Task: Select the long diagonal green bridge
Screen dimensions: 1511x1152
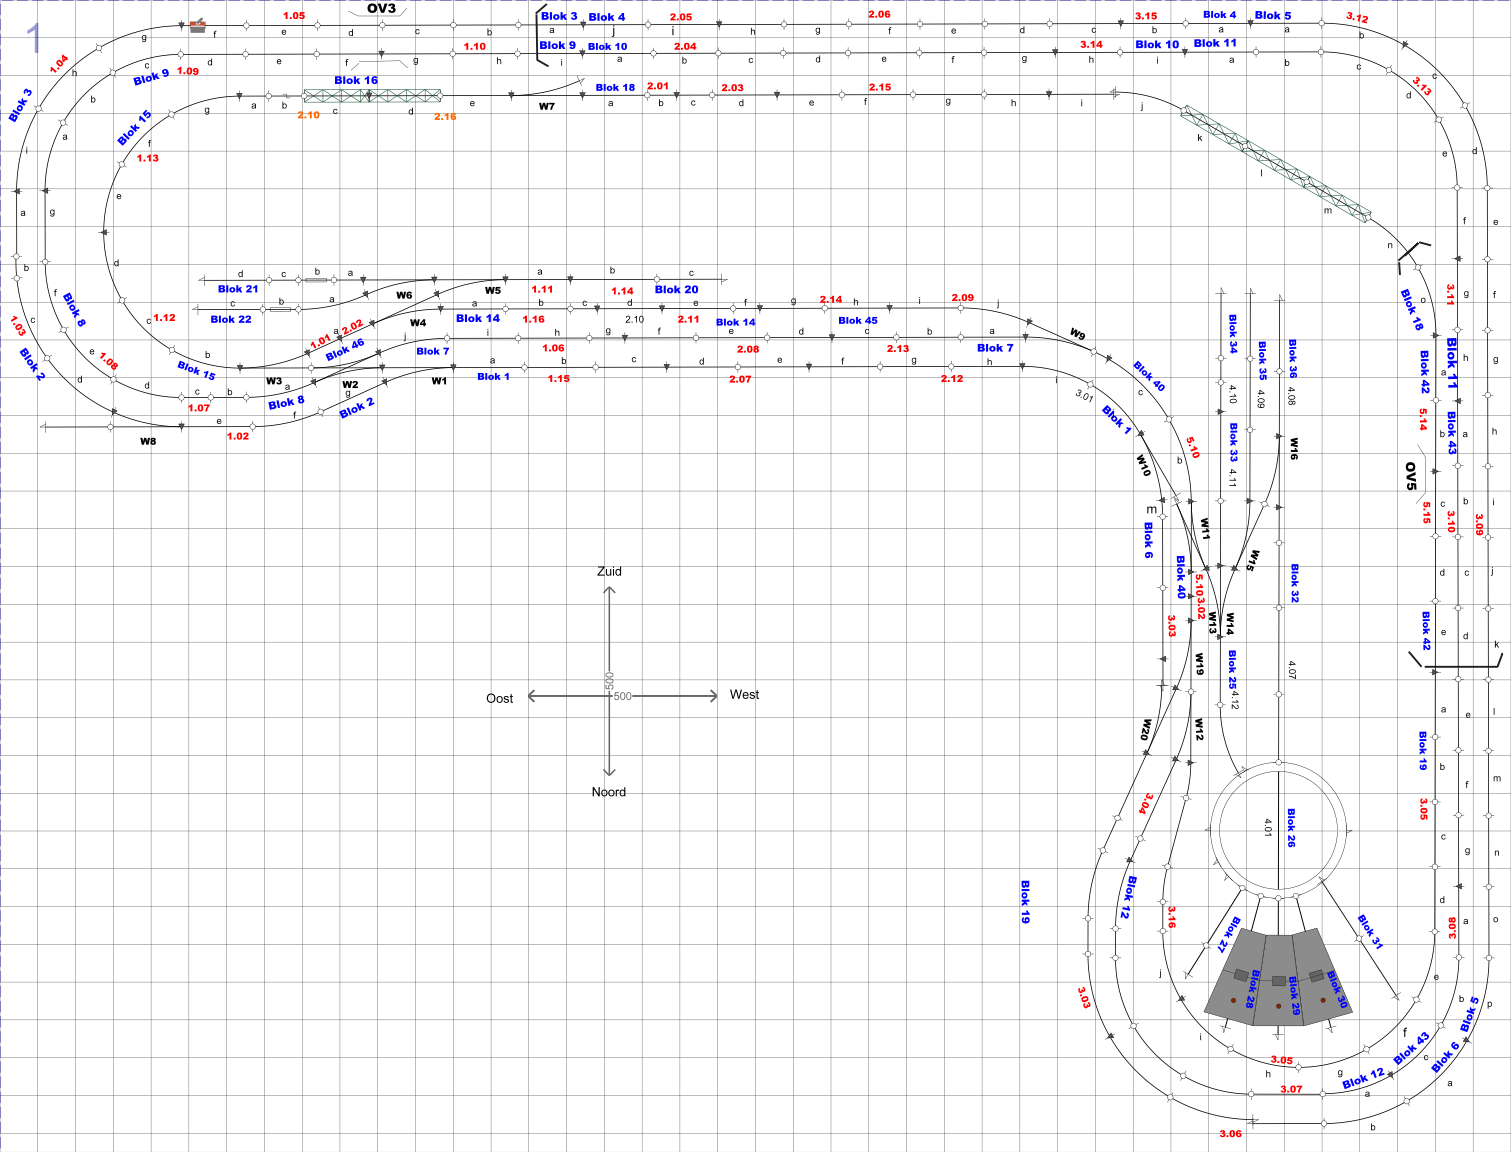Action: click(1275, 163)
